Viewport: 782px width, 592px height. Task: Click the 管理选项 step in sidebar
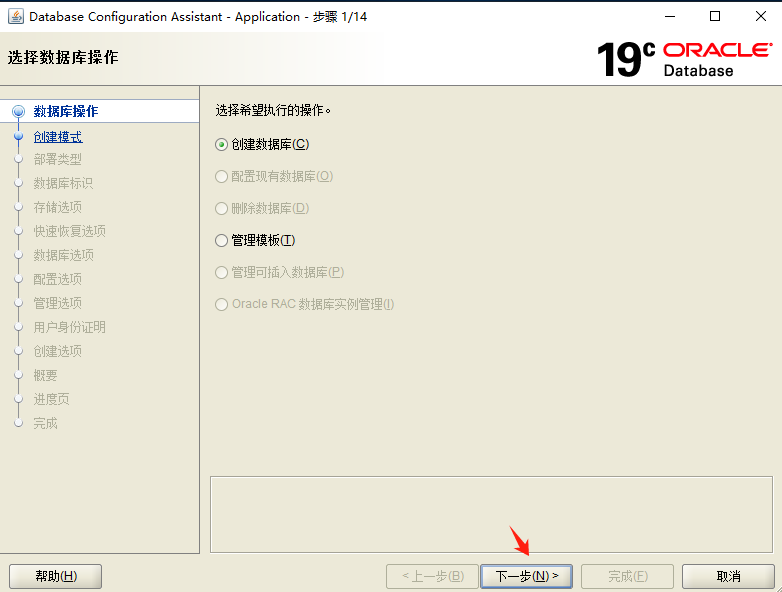pos(57,303)
